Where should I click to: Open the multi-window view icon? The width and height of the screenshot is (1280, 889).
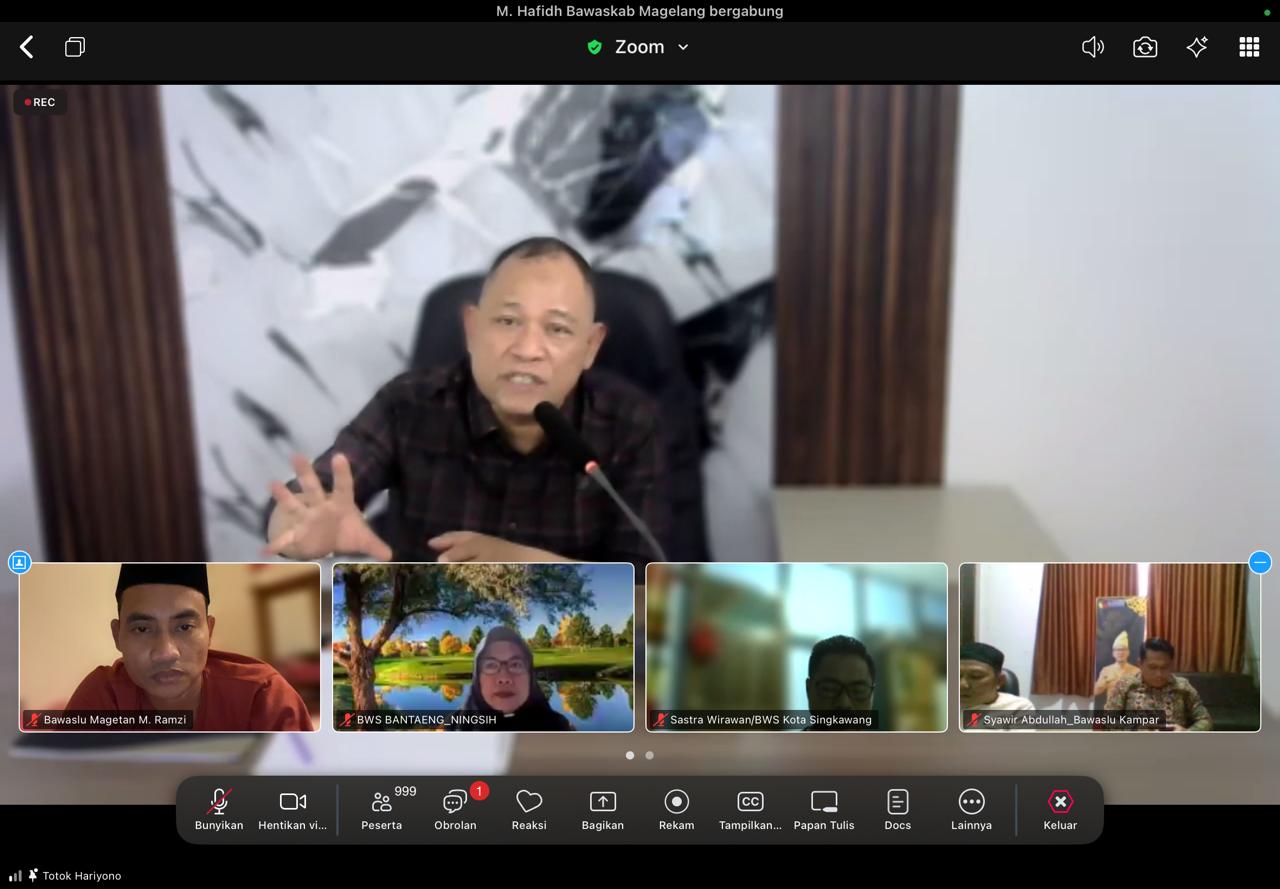(75, 47)
